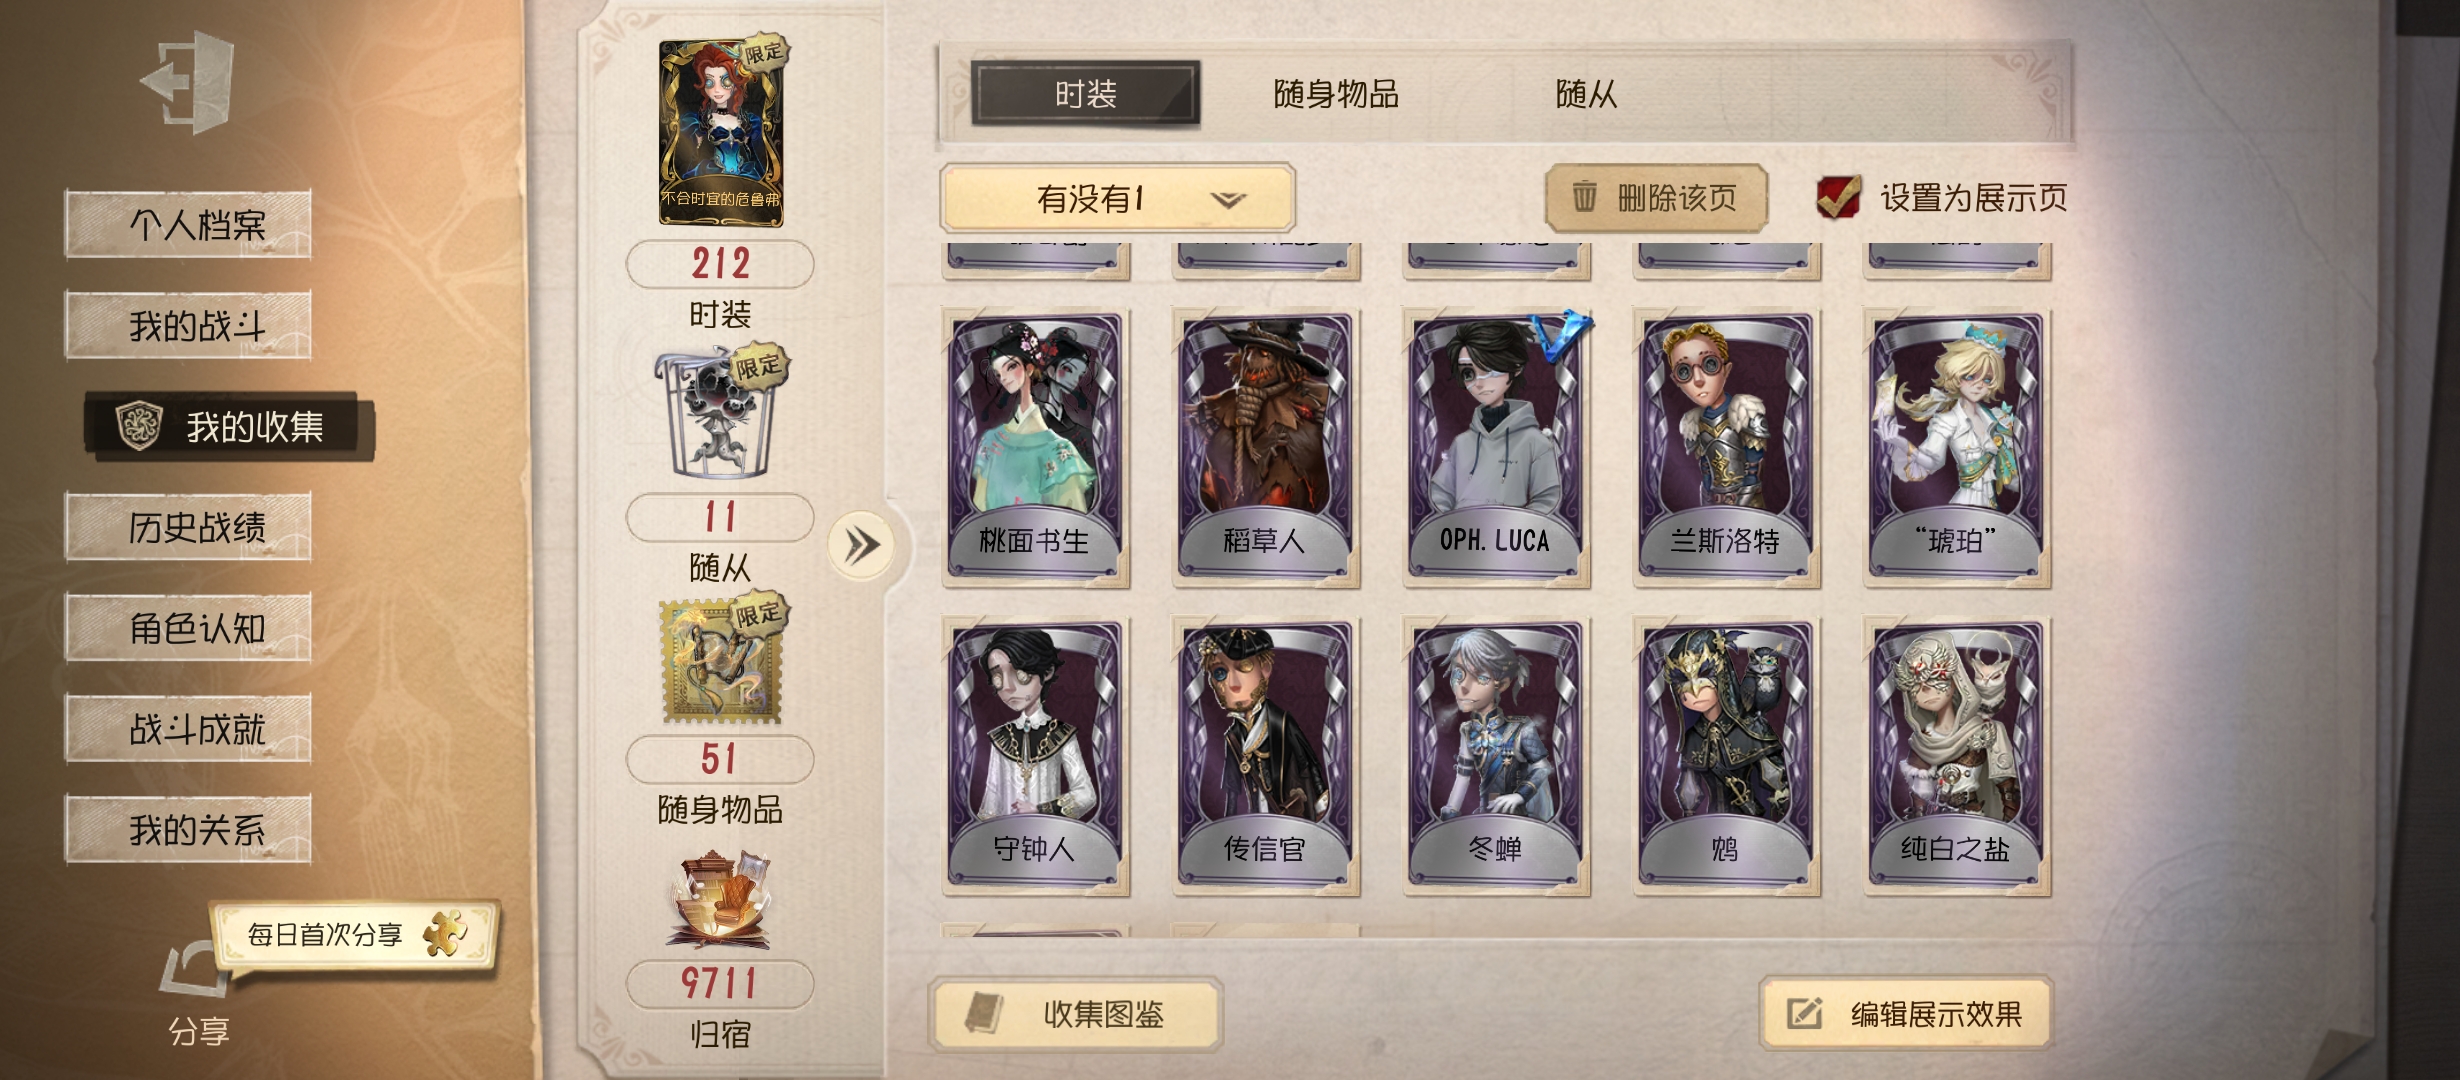The image size is (2460, 1080).
Task: Open 历史战绩 in the side menu
Action: (x=188, y=527)
